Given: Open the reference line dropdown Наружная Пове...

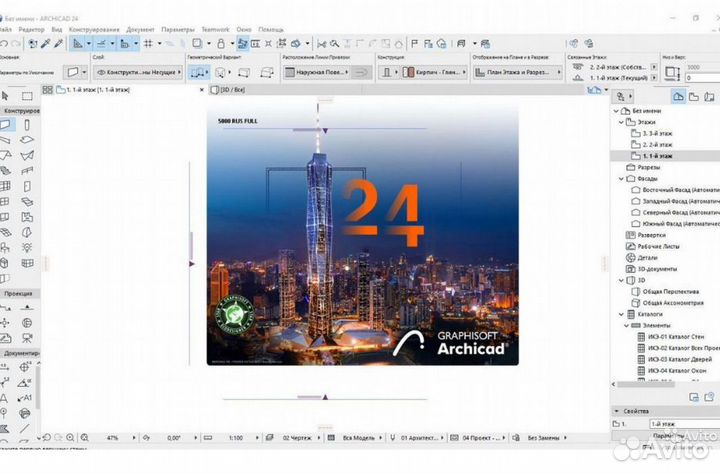Looking at the screenshot, I should click(x=317, y=72).
